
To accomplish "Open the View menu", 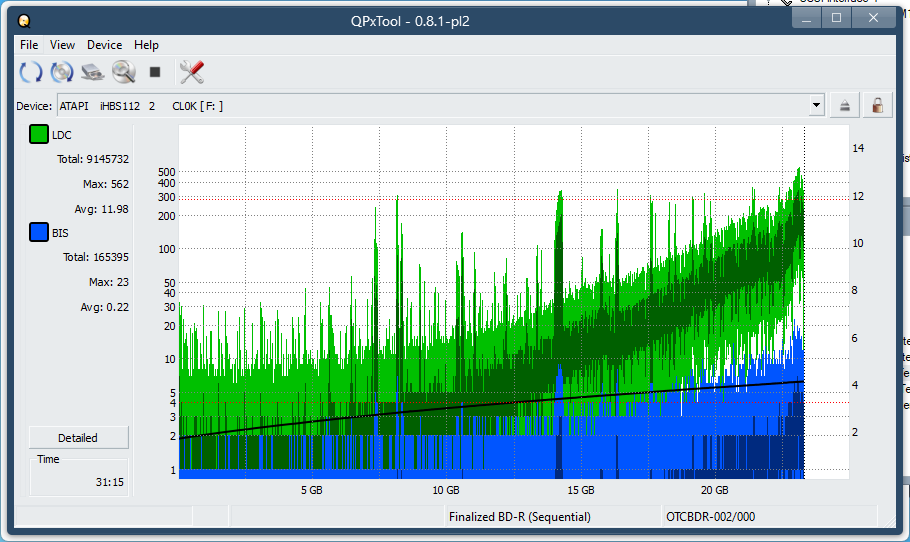I will [62, 45].
